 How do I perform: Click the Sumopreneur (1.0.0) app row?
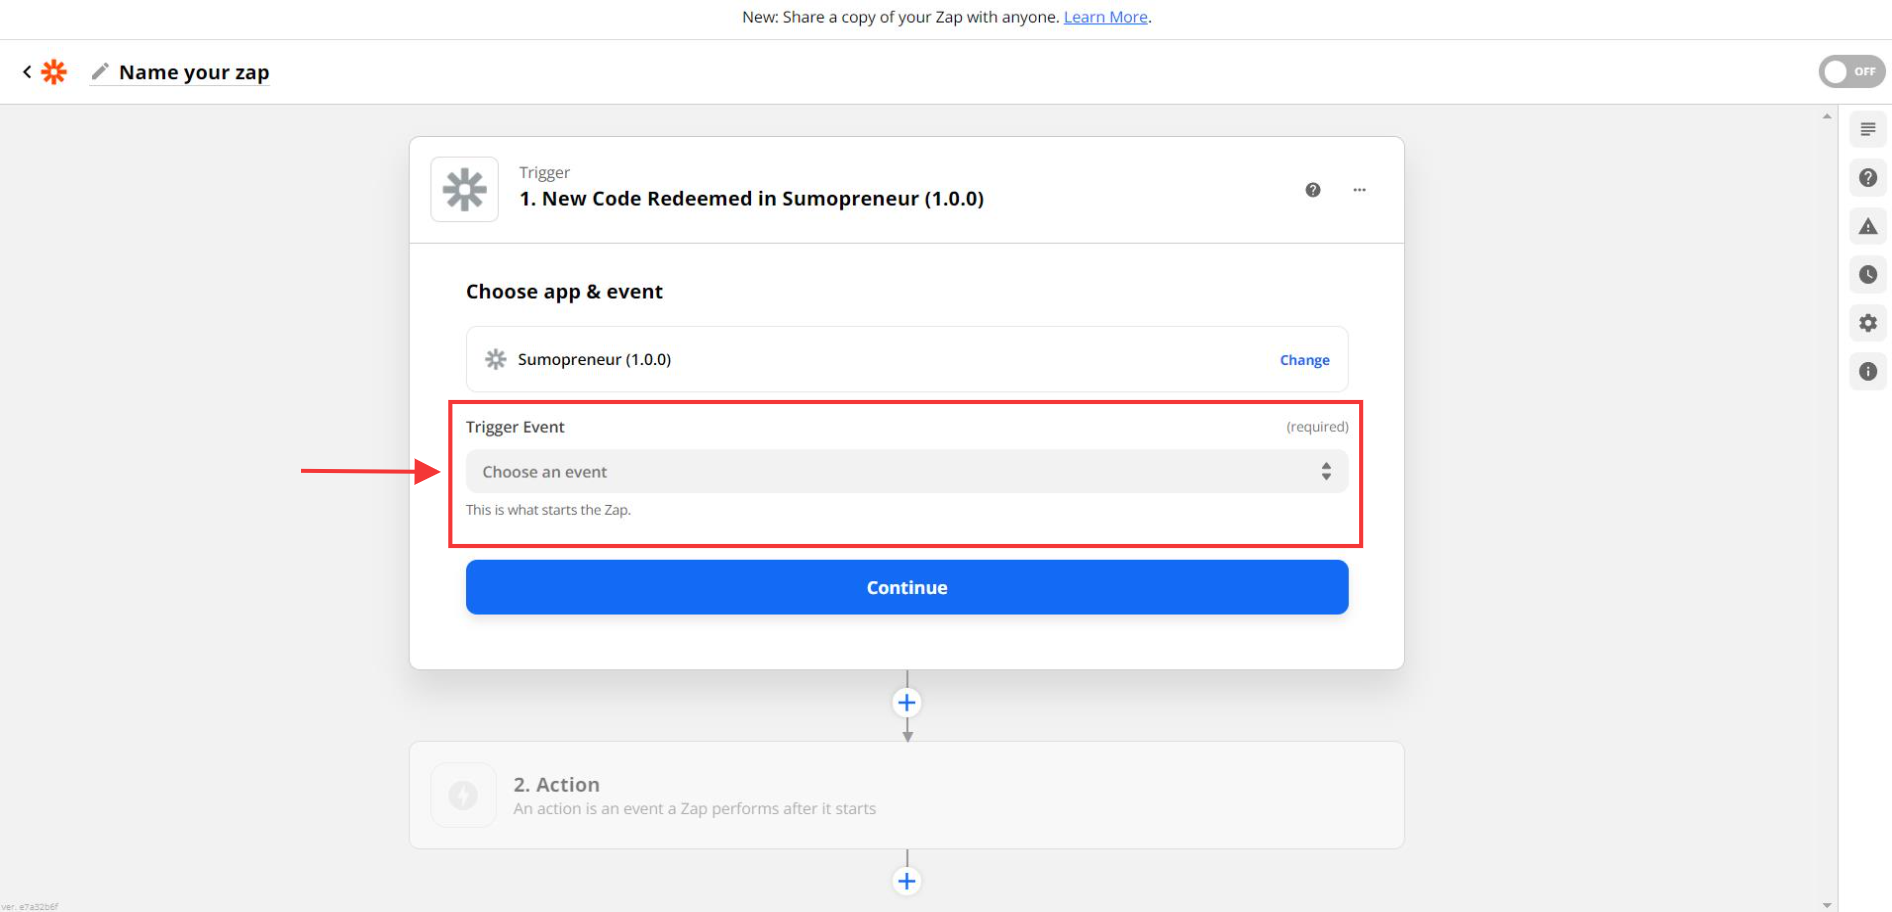tap(907, 359)
